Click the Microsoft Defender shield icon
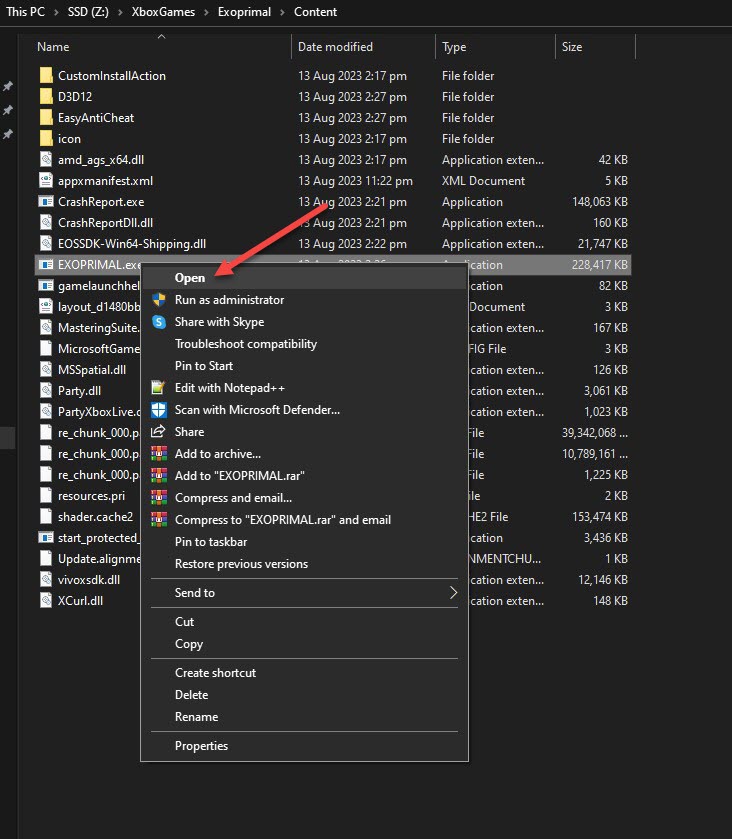732x839 pixels. tap(159, 409)
